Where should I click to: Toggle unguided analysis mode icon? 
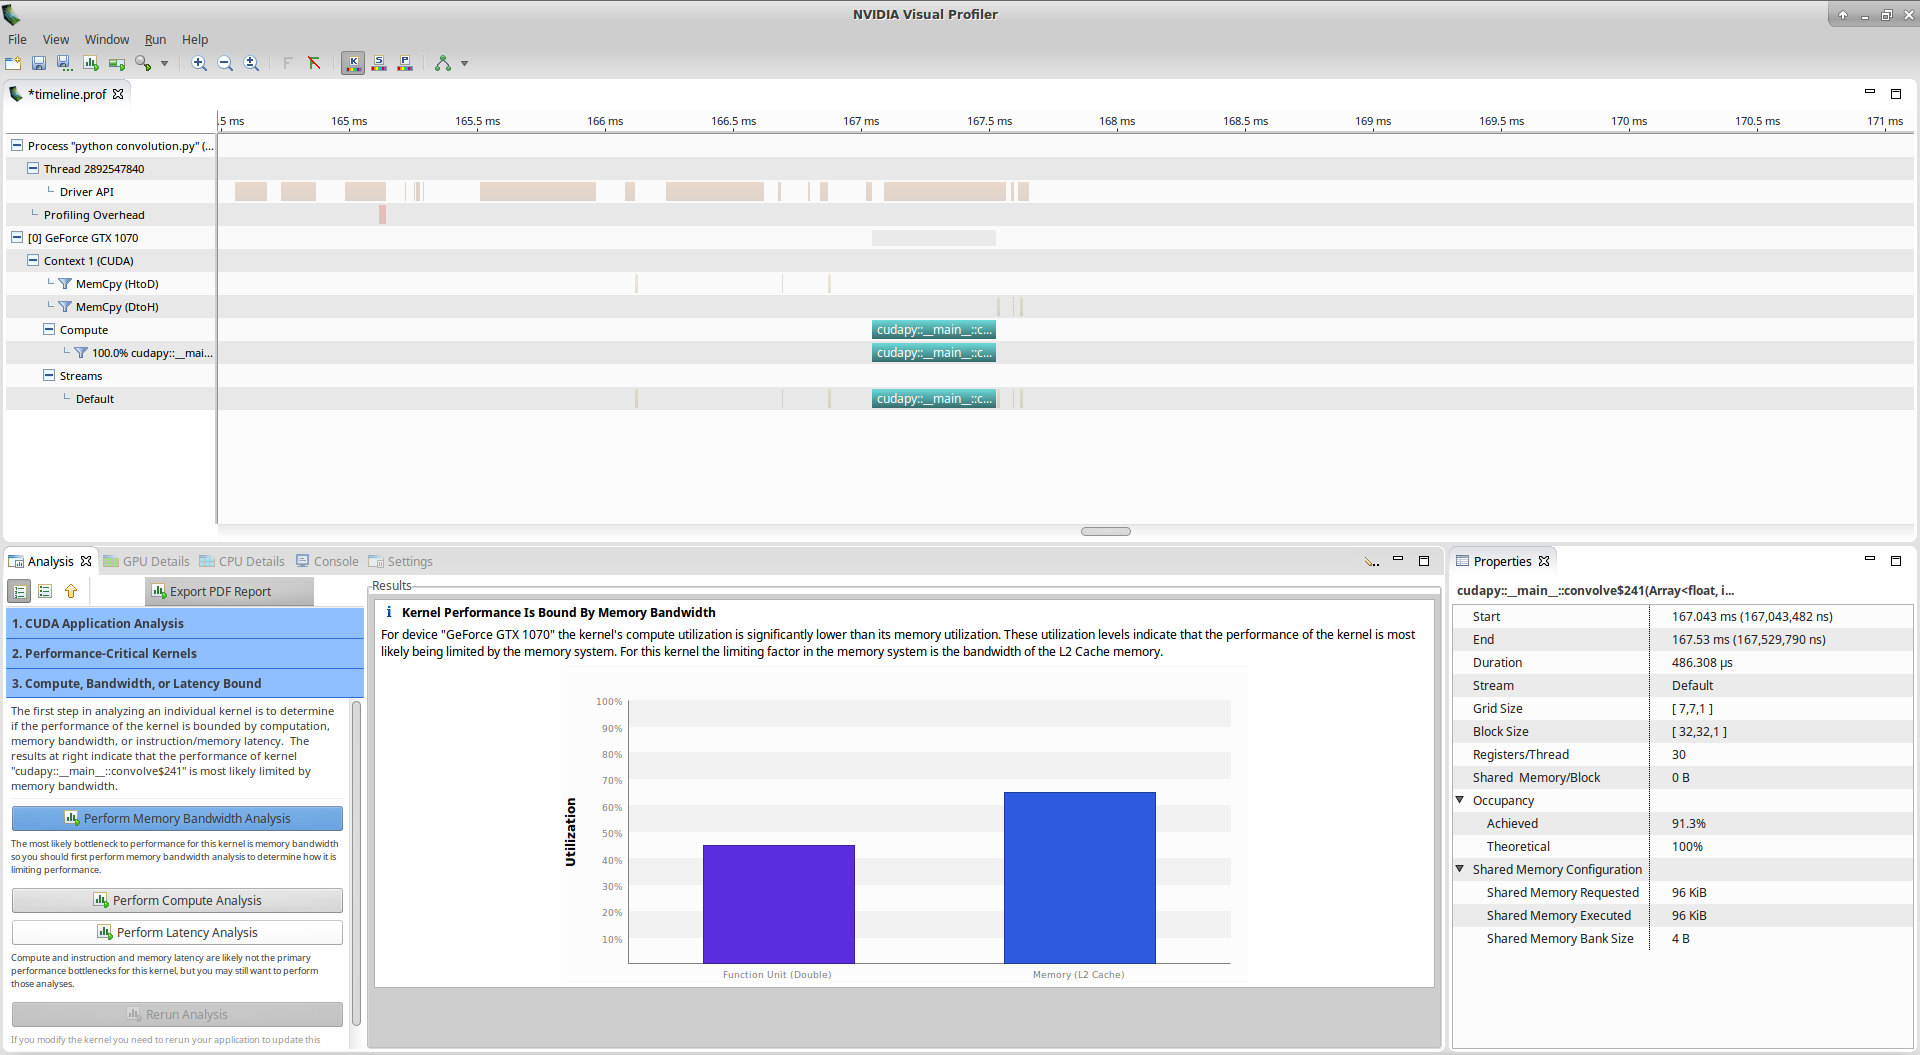(45, 591)
